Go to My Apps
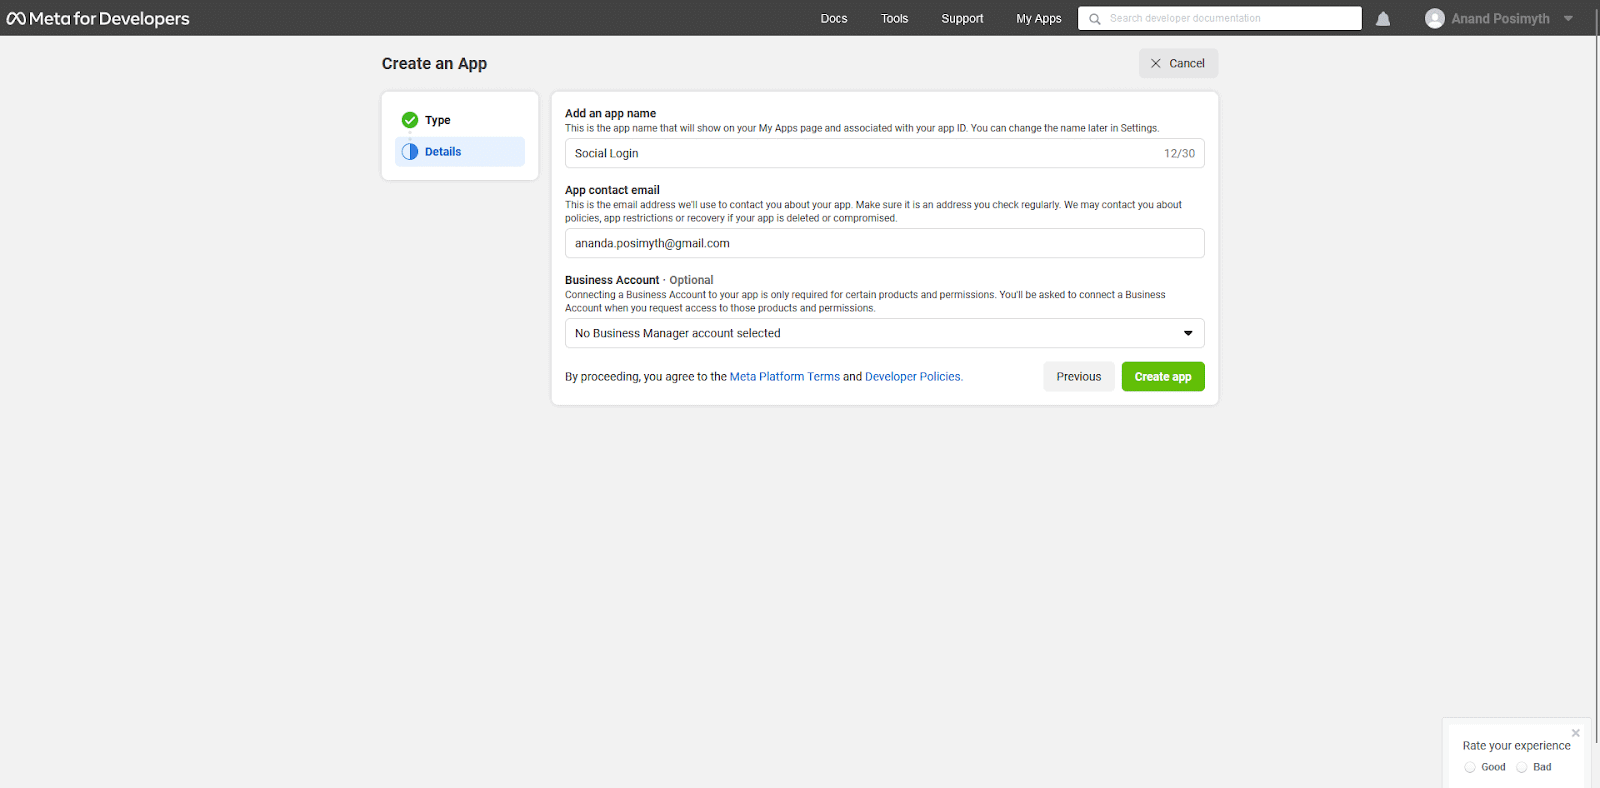 pos(1039,18)
